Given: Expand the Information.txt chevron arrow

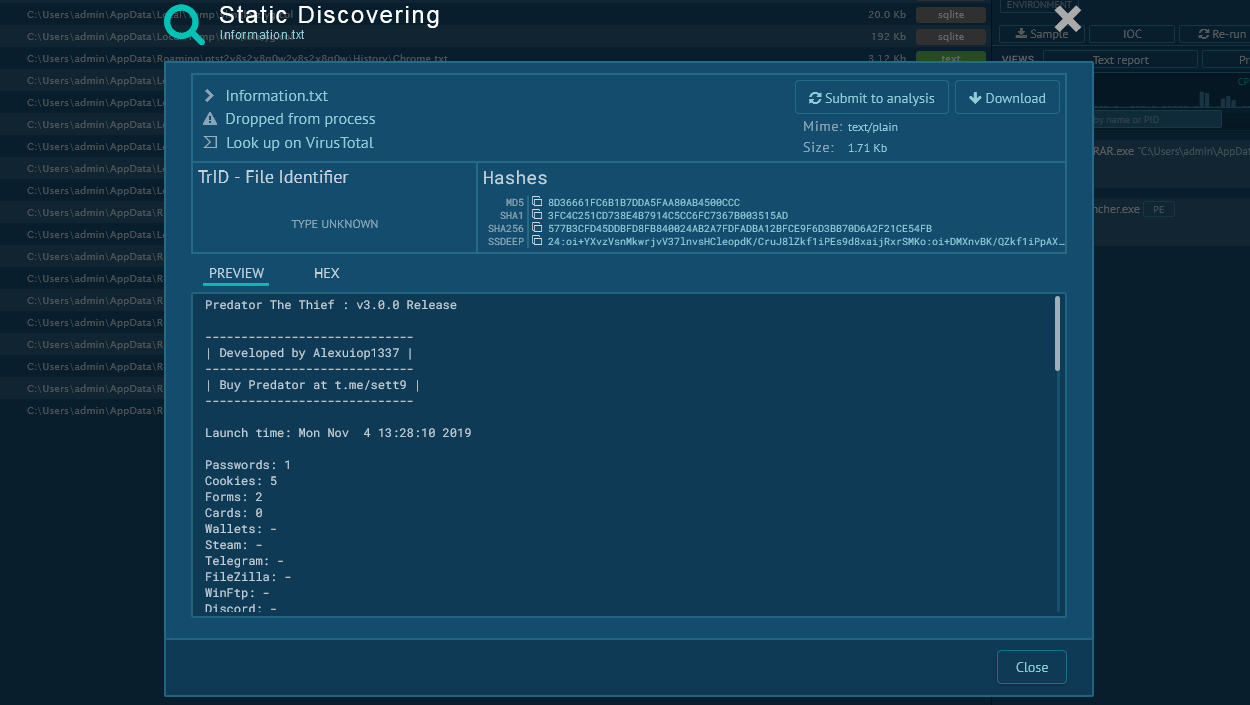Looking at the screenshot, I should point(210,96).
